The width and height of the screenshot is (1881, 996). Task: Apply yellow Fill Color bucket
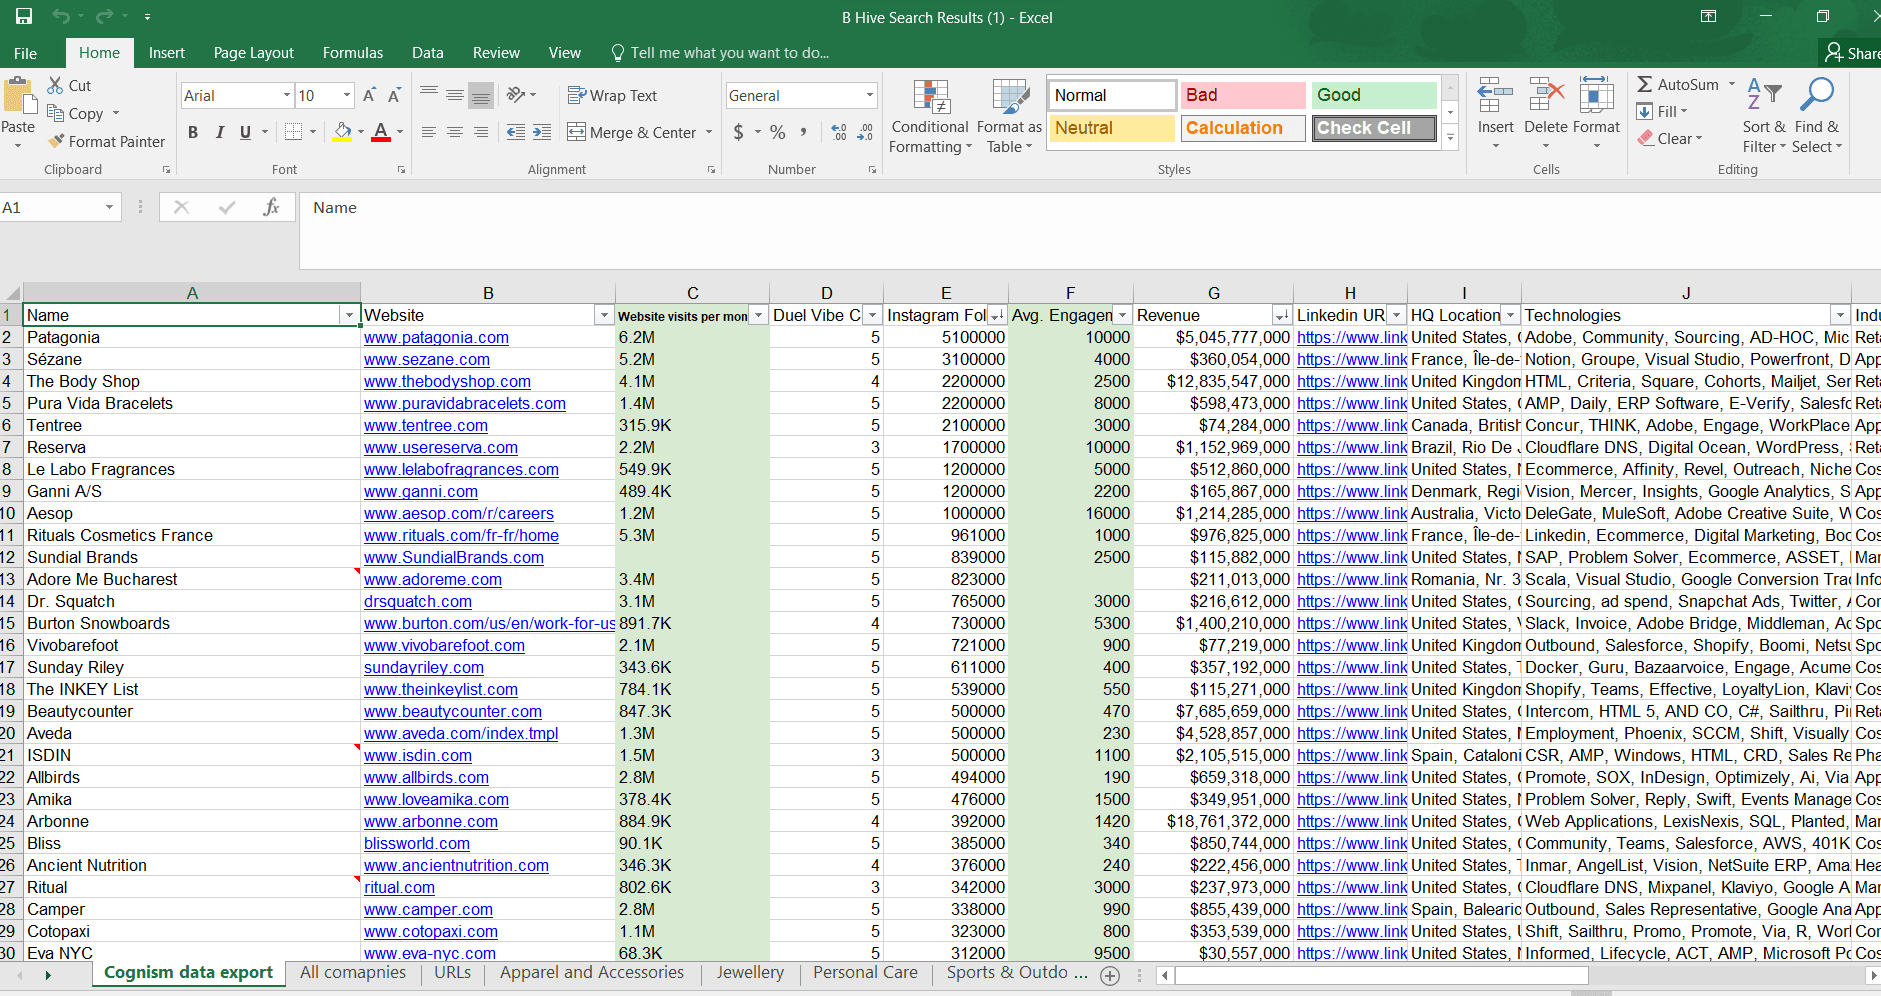[x=343, y=132]
